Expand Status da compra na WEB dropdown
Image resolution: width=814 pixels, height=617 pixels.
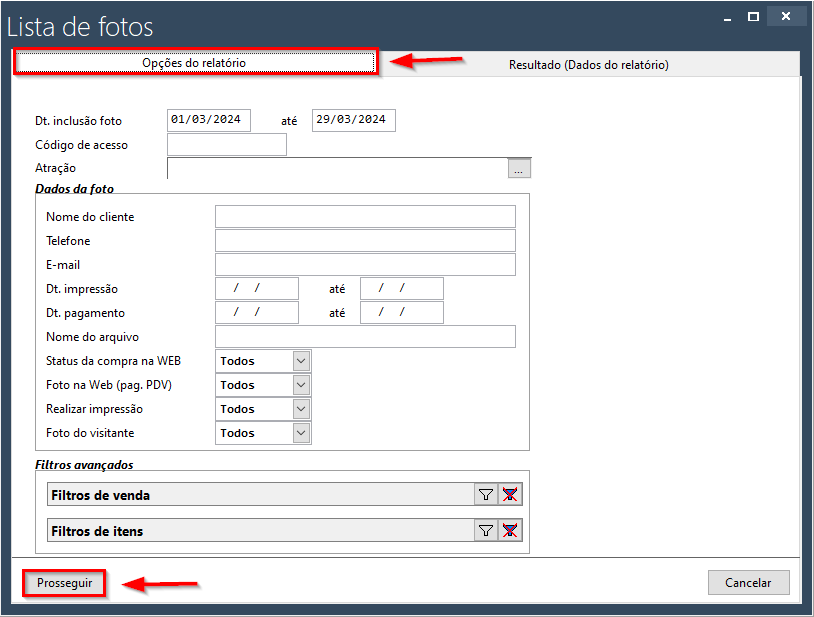pyautogui.click(x=301, y=361)
